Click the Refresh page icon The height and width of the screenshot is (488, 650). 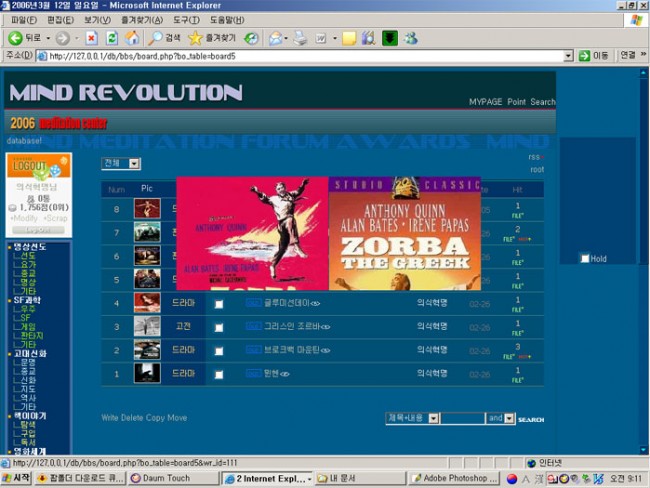pos(111,38)
